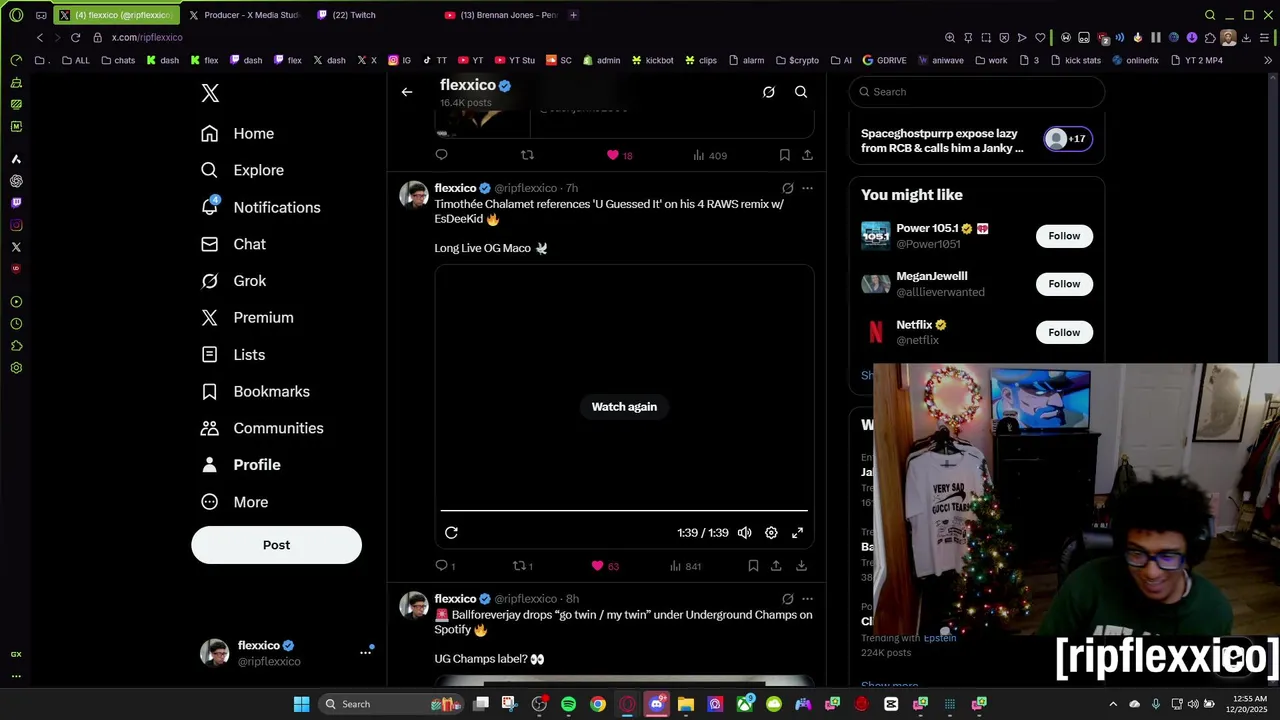1280x720 pixels.
Task: Open more options on Ballforeverjay post
Action: [x=807, y=599]
